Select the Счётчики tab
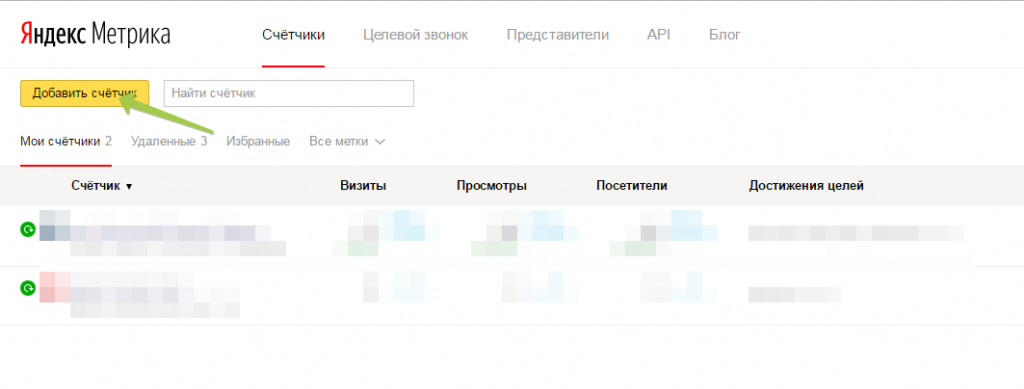The image size is (1024, 389). click(x=293, y=35)
